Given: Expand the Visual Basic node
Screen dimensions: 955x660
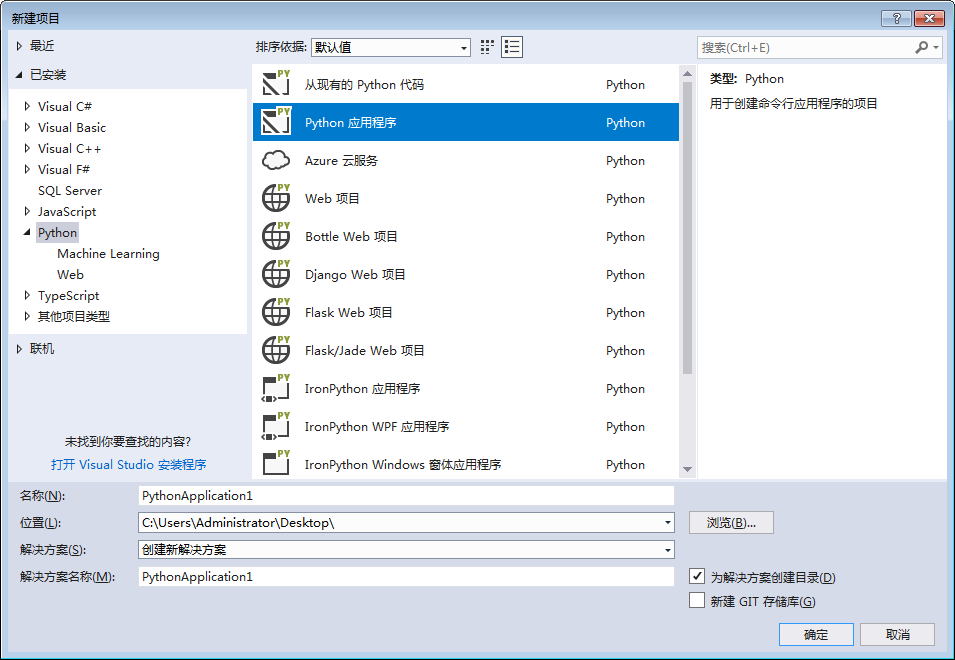Looking at the screenshot, I should [x=27, y=127].
